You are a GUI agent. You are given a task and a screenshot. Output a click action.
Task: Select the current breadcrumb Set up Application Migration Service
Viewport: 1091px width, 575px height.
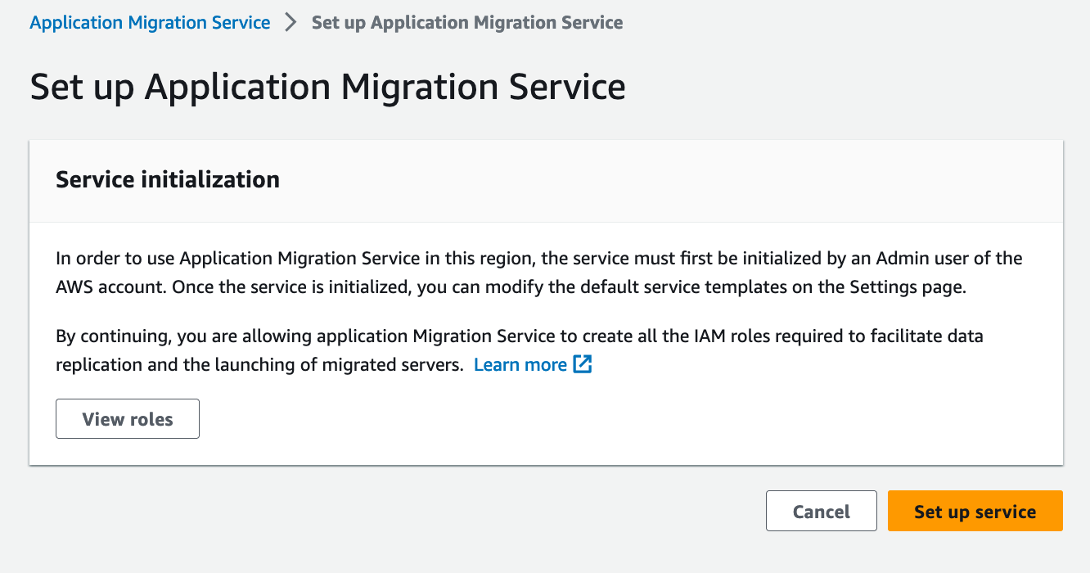pyautogui.click(x=467, y=22)
